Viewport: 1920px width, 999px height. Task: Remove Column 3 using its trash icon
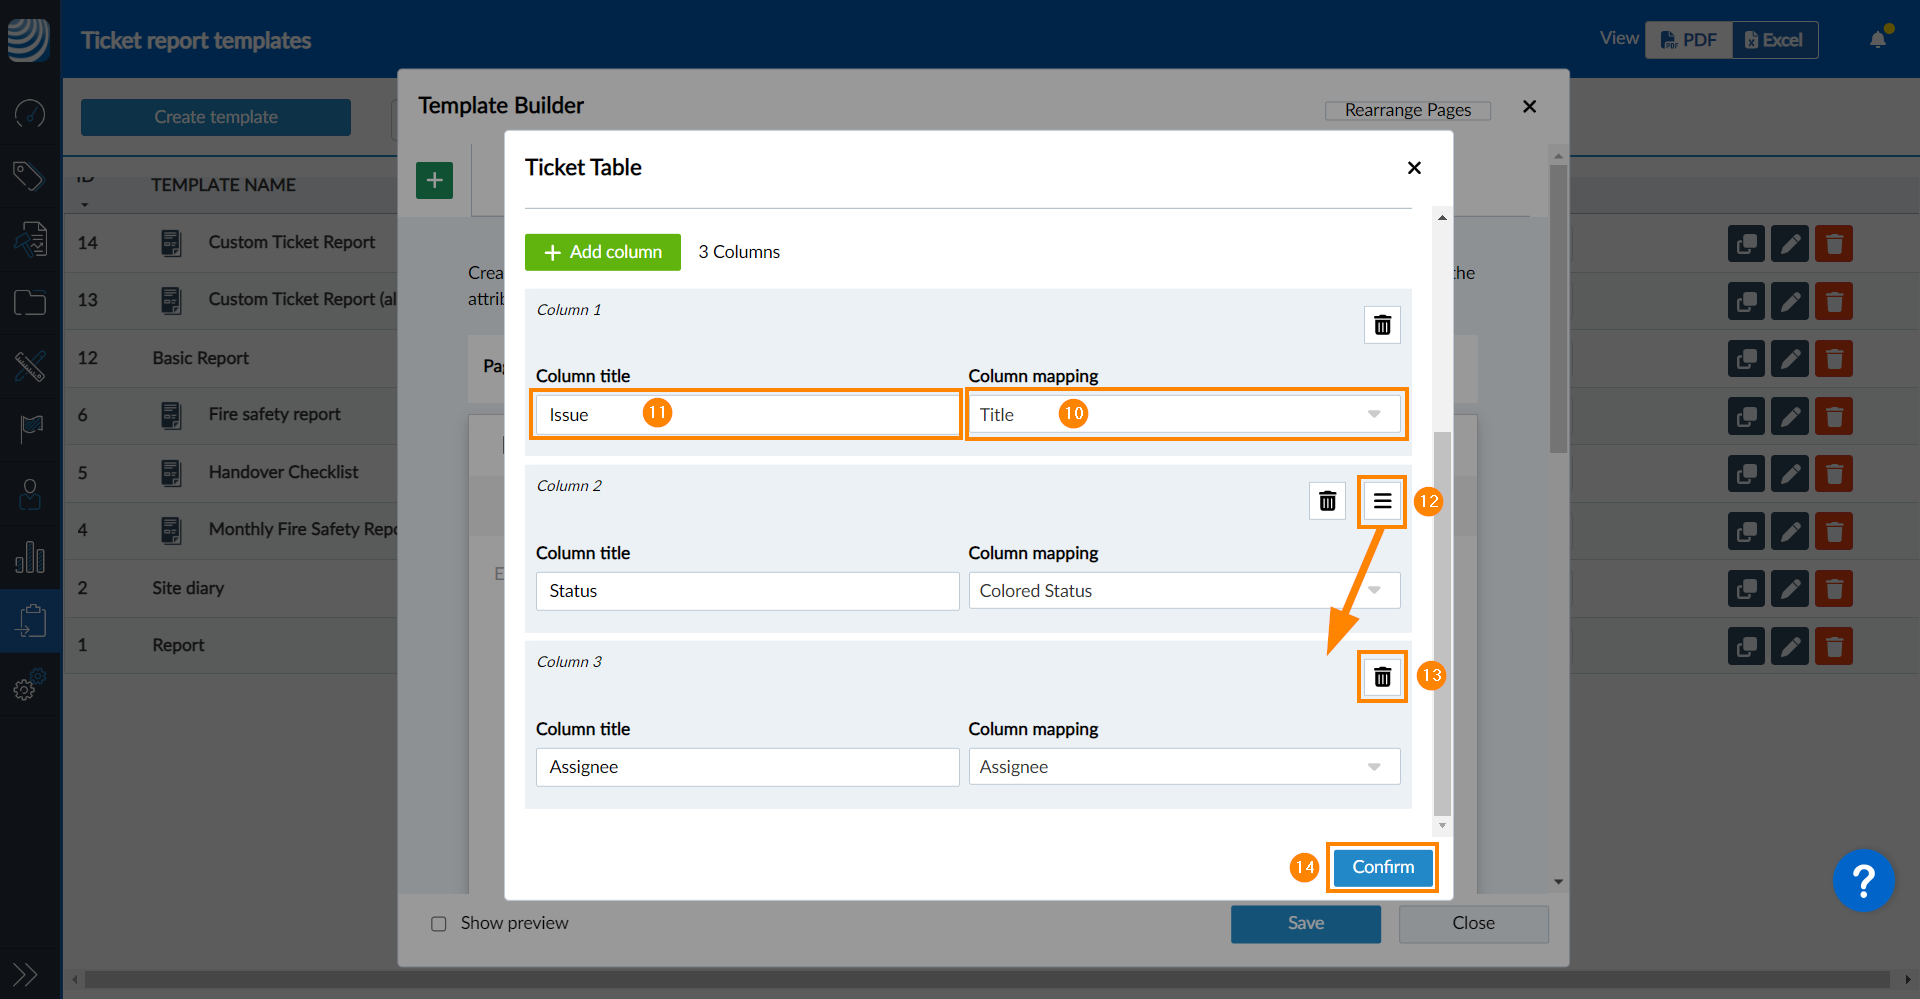[1382, 677]
